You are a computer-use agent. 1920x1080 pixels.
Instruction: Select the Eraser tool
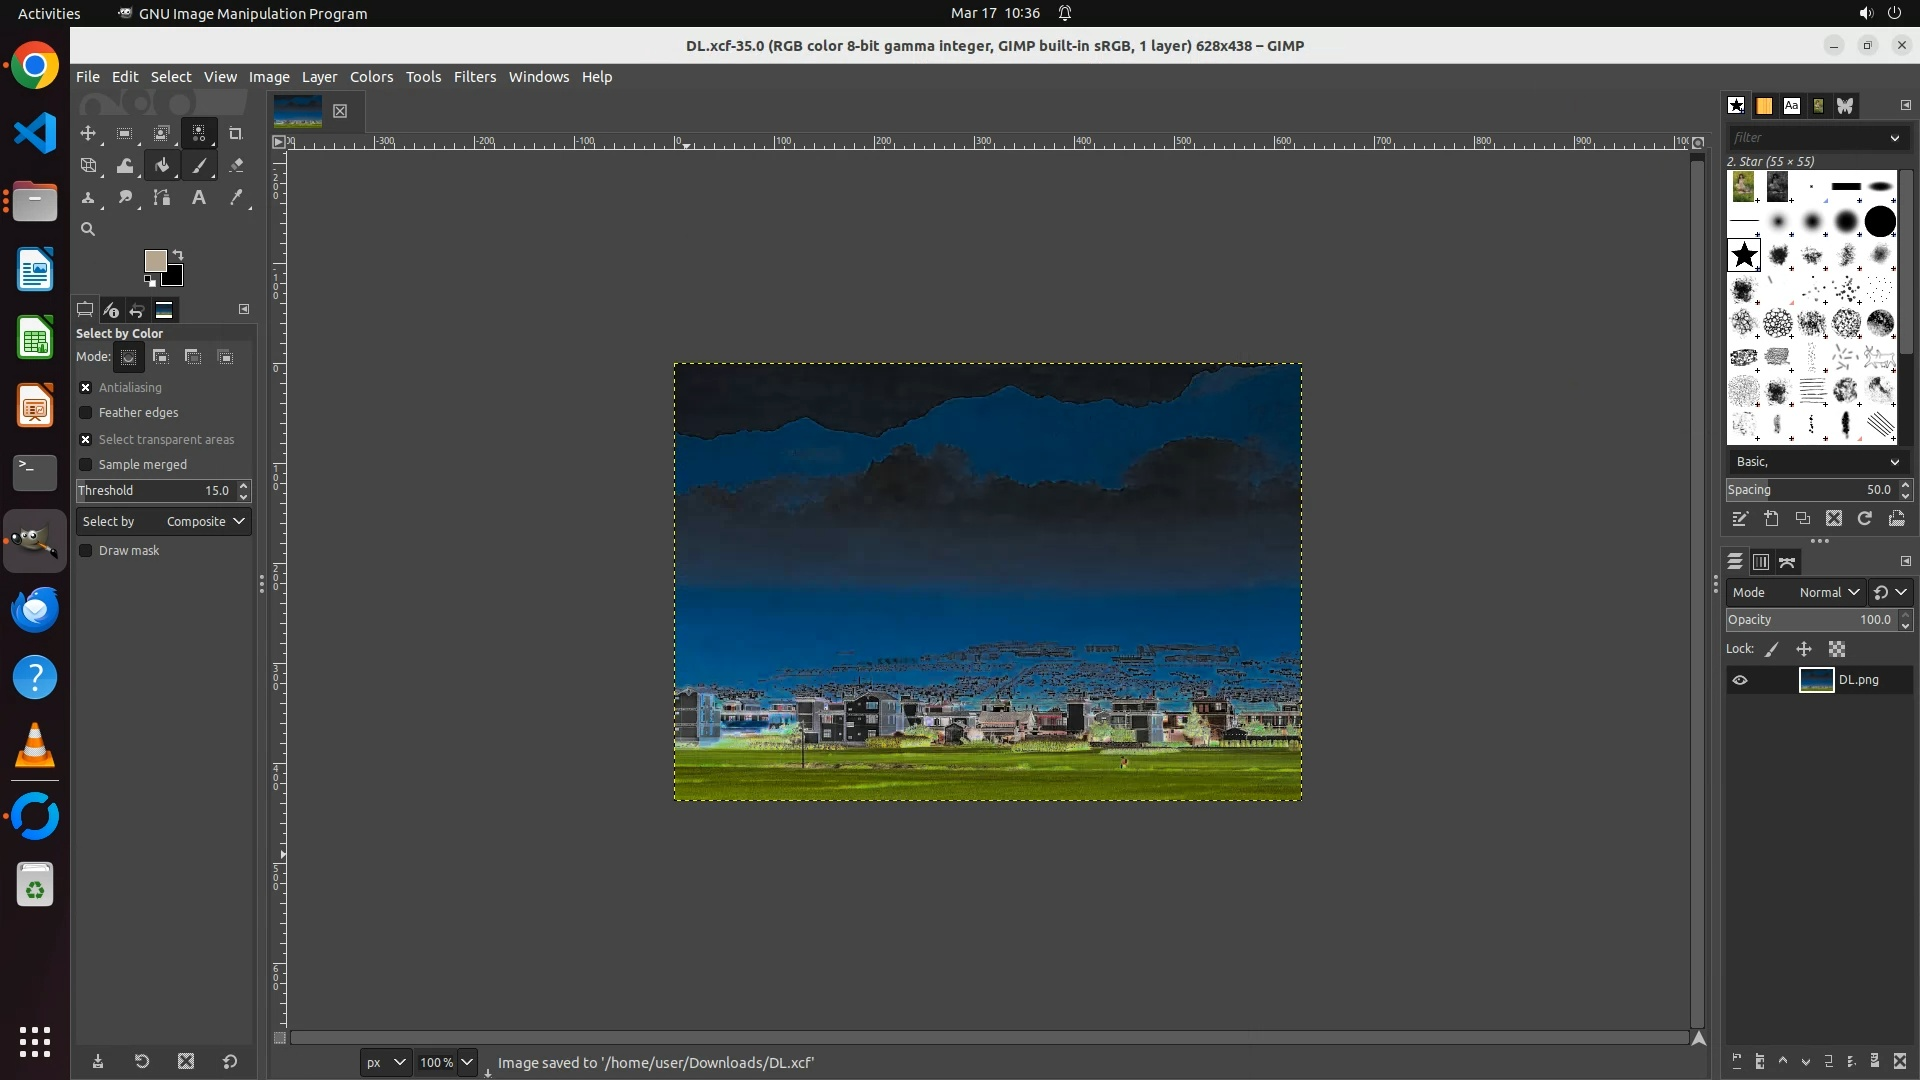(x=236, y=166)
